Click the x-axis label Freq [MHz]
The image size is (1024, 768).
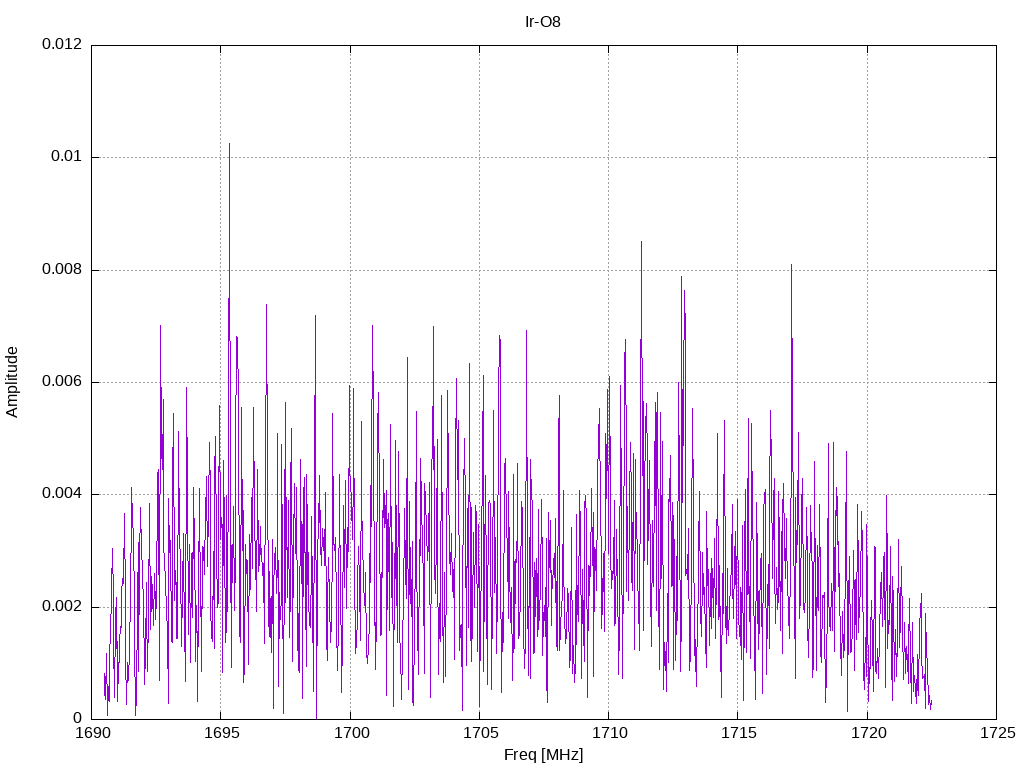tap(543, 755)
